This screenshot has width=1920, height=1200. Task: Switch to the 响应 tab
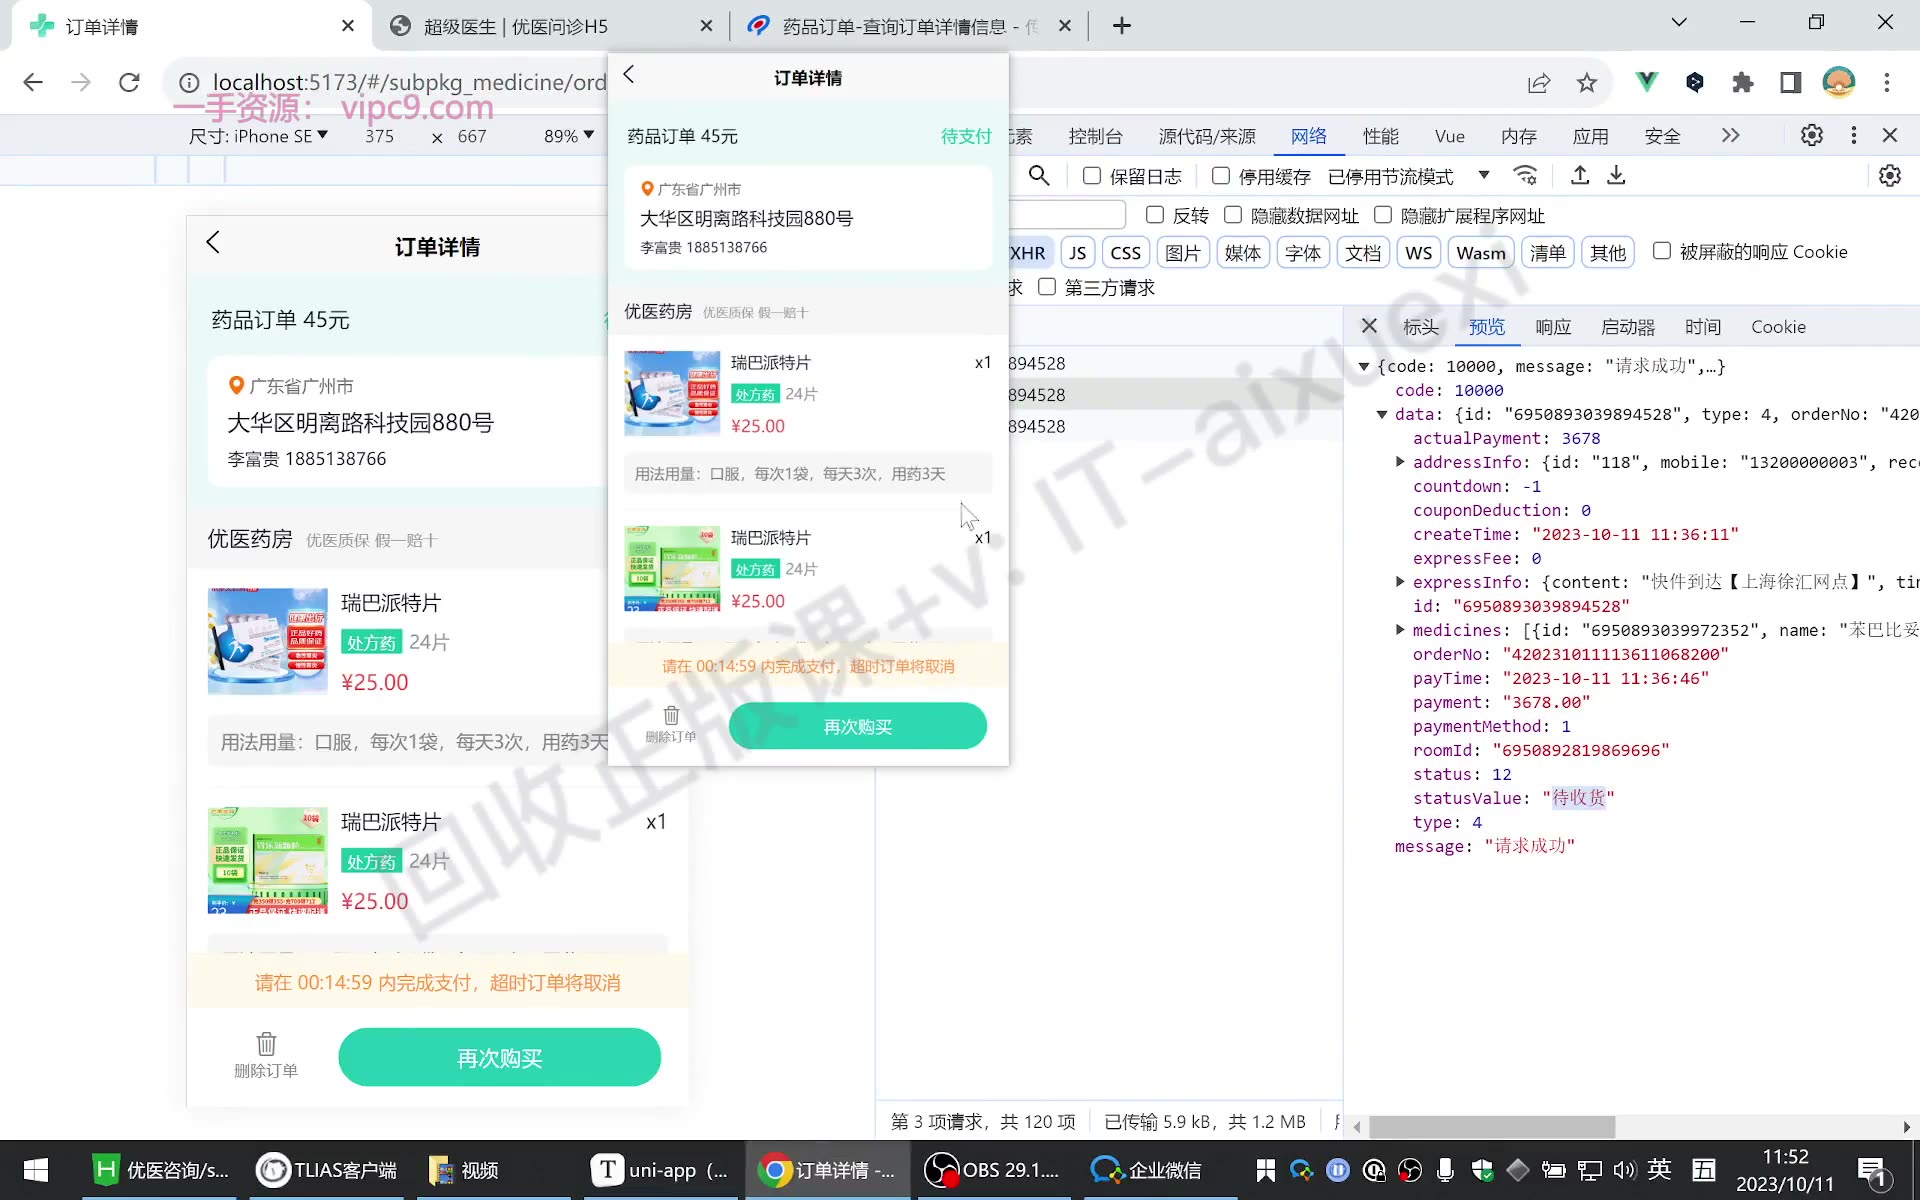click(x=1553, y=327)
